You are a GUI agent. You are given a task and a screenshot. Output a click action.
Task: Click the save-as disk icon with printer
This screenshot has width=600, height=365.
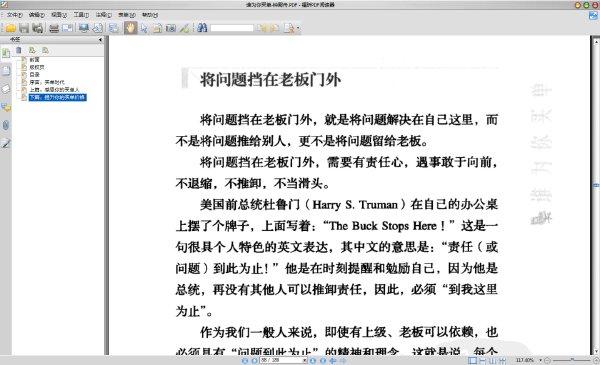[38, 28]
